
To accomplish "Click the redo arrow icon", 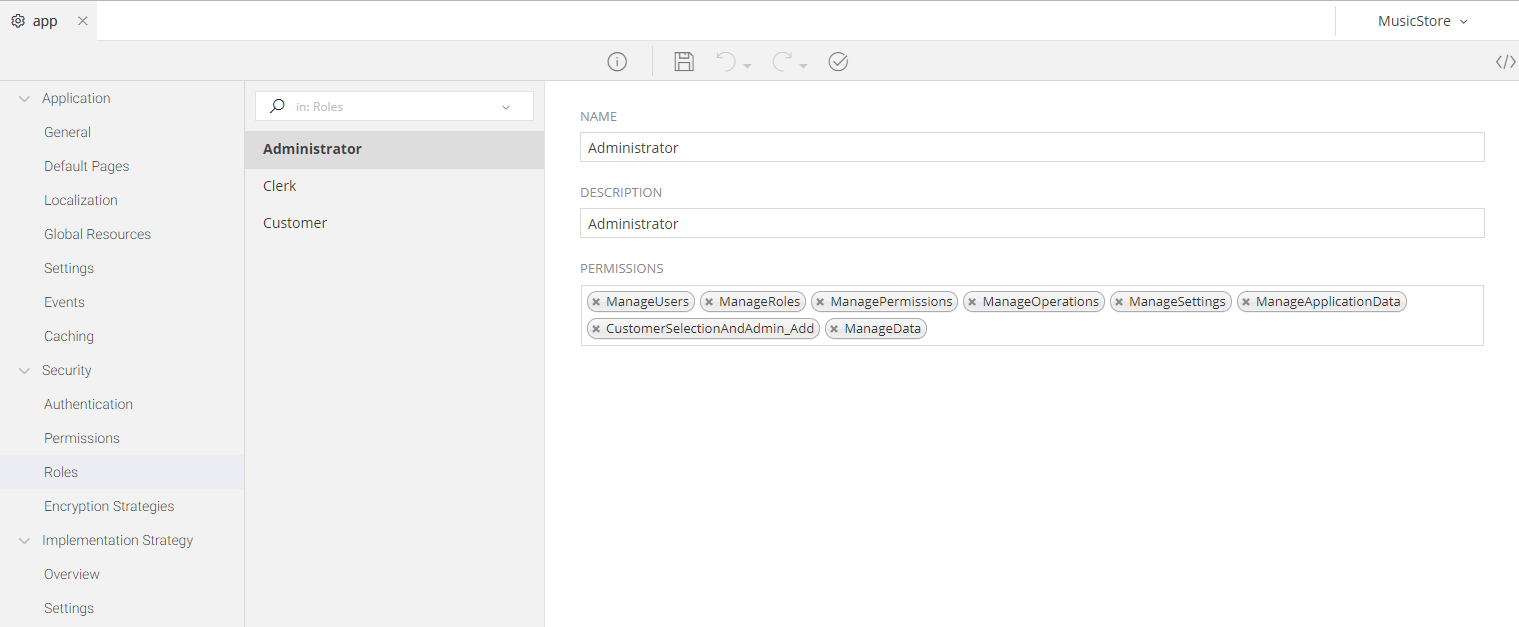I will click(782, 62).
